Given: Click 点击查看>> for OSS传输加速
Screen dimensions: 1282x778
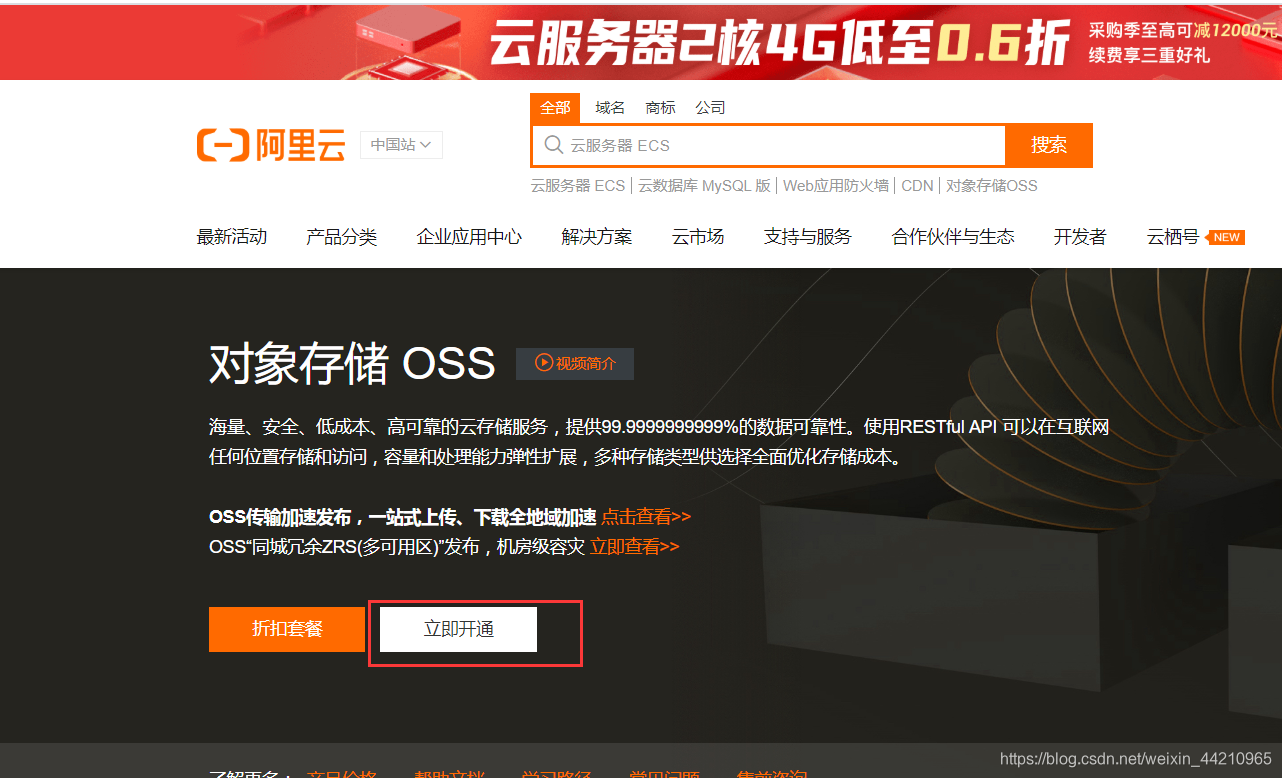Looking at the screenshot, I should coord(646,517).
